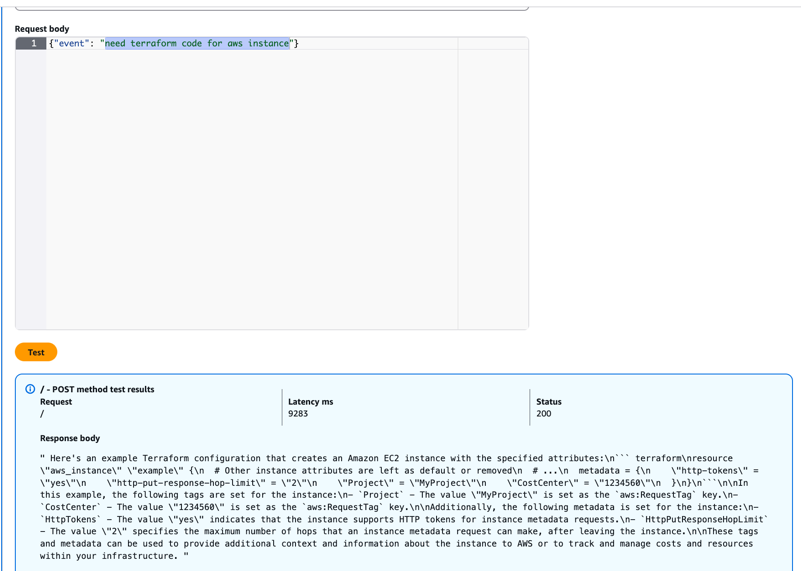The image size is (801, 571).
Task: Click empty area of request body editor
Action: (x=250, y=190)
